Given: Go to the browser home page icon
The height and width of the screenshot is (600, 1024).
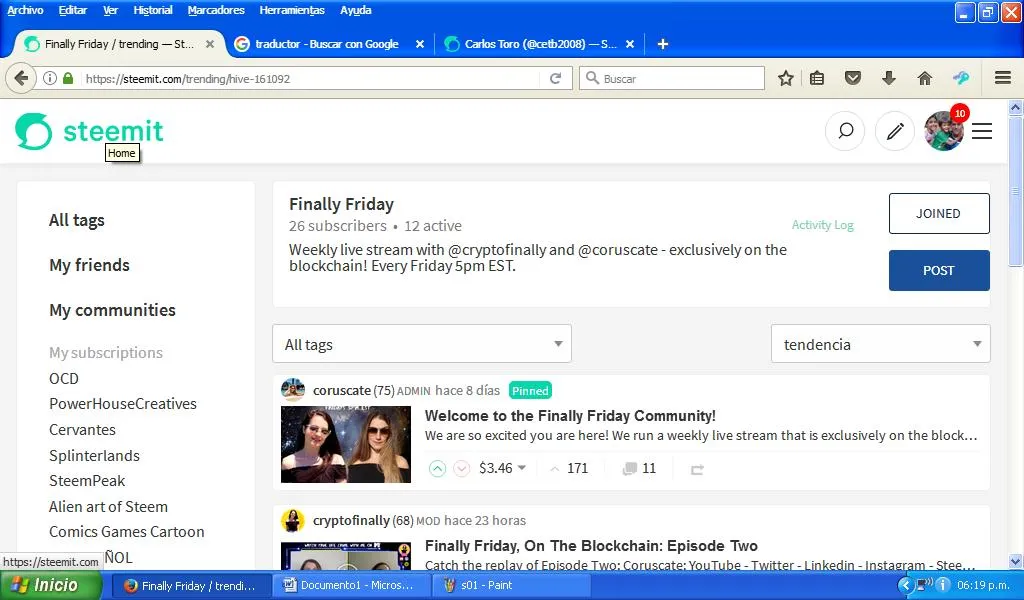Looking at the screenshot, I should (924, 78).
